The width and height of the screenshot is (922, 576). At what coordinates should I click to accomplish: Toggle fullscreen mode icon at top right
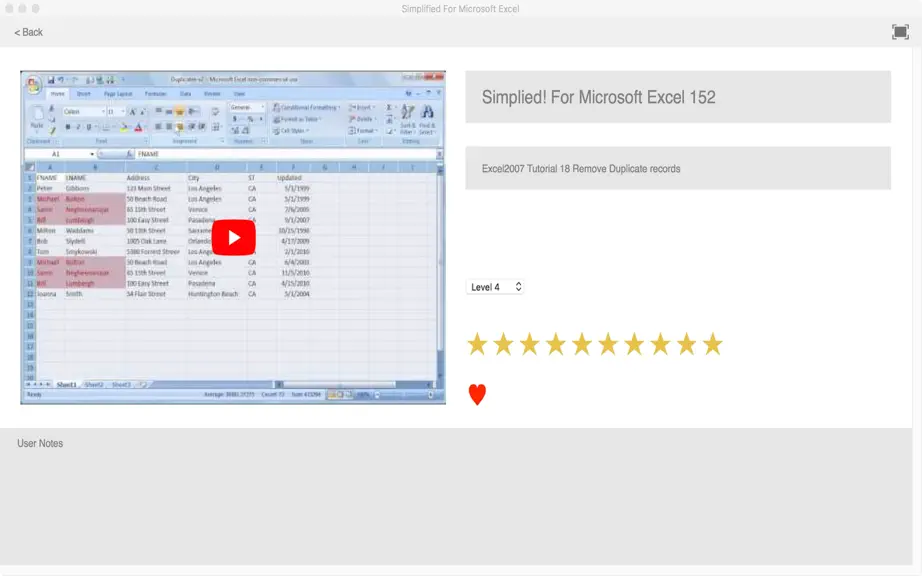900,32
